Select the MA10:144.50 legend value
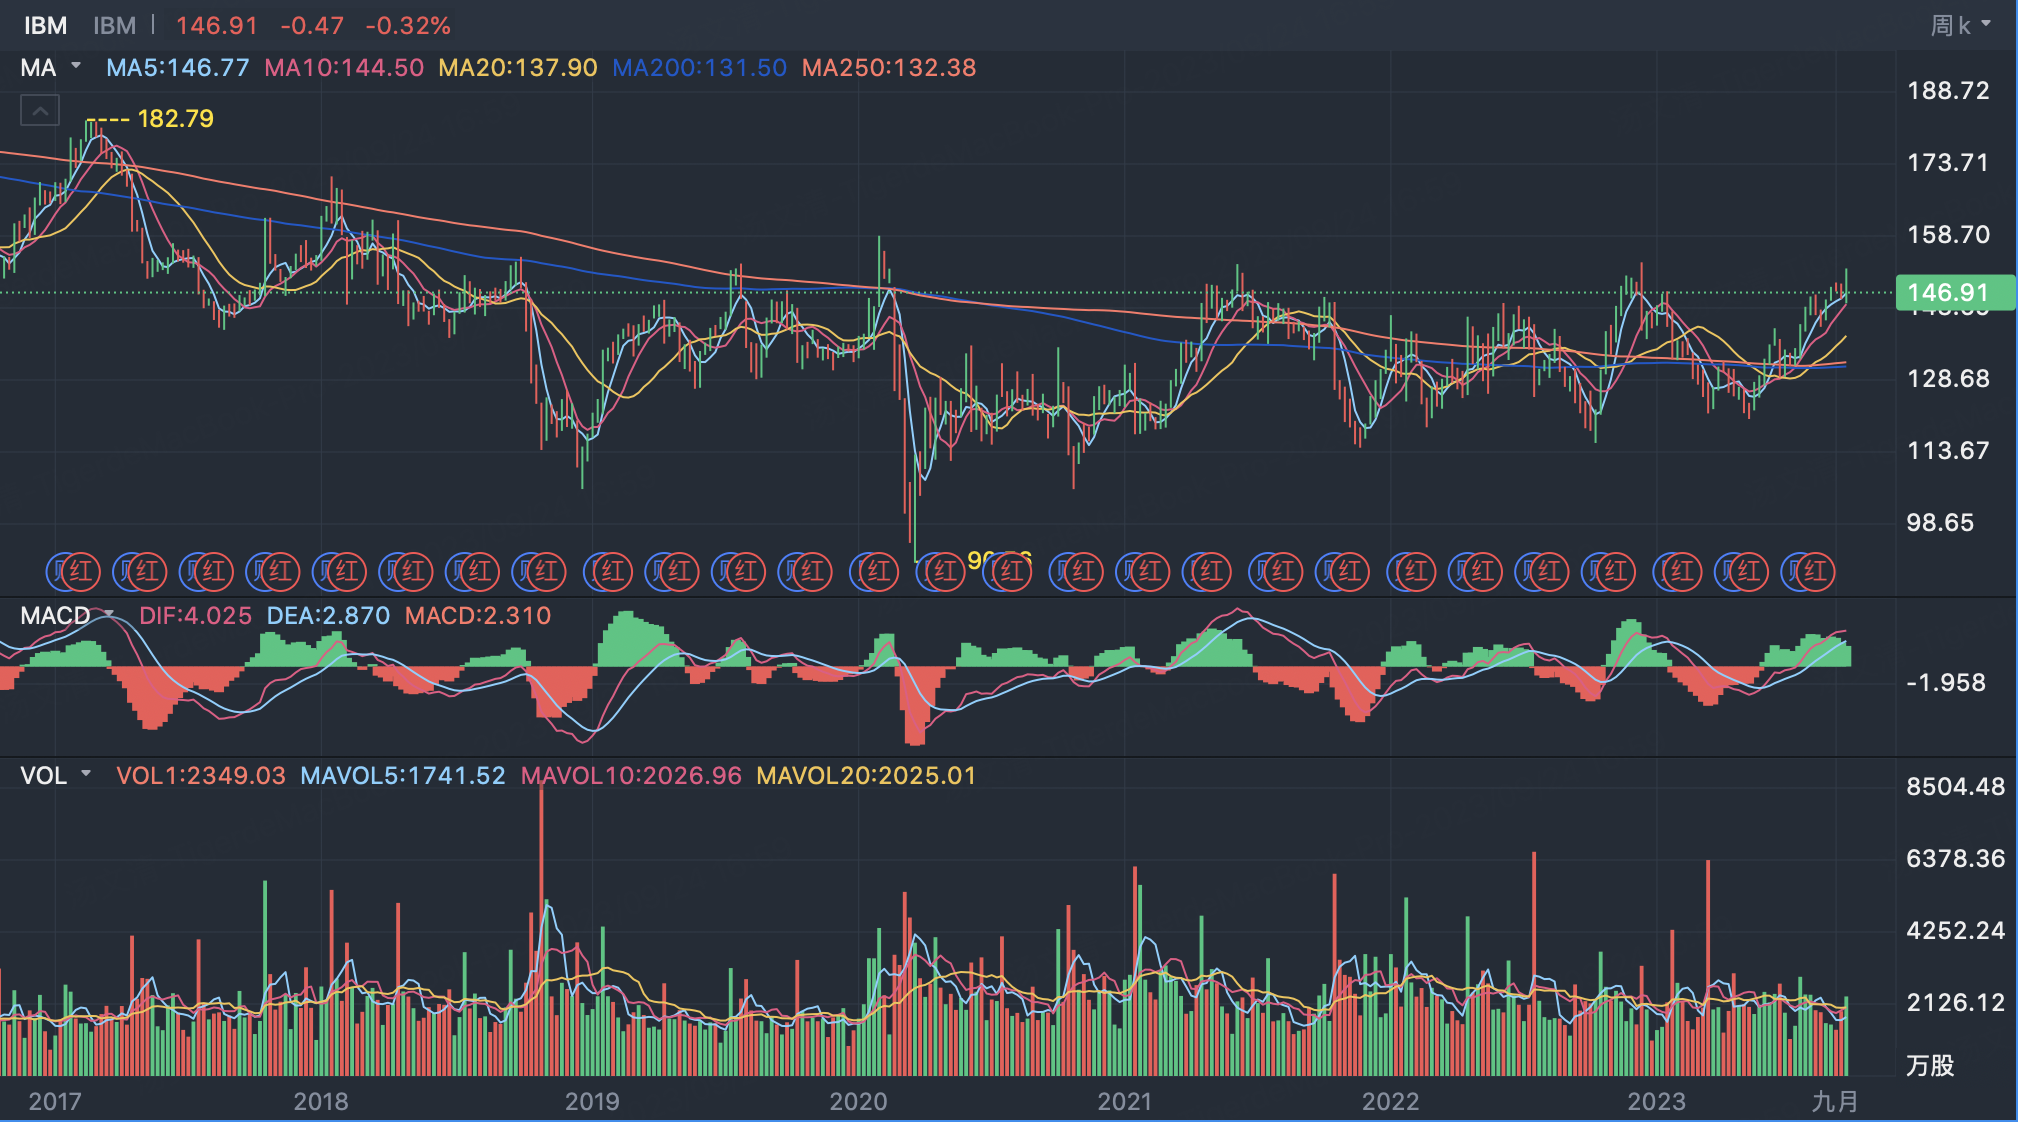Screen dimensions: 2018x1122 344,68
